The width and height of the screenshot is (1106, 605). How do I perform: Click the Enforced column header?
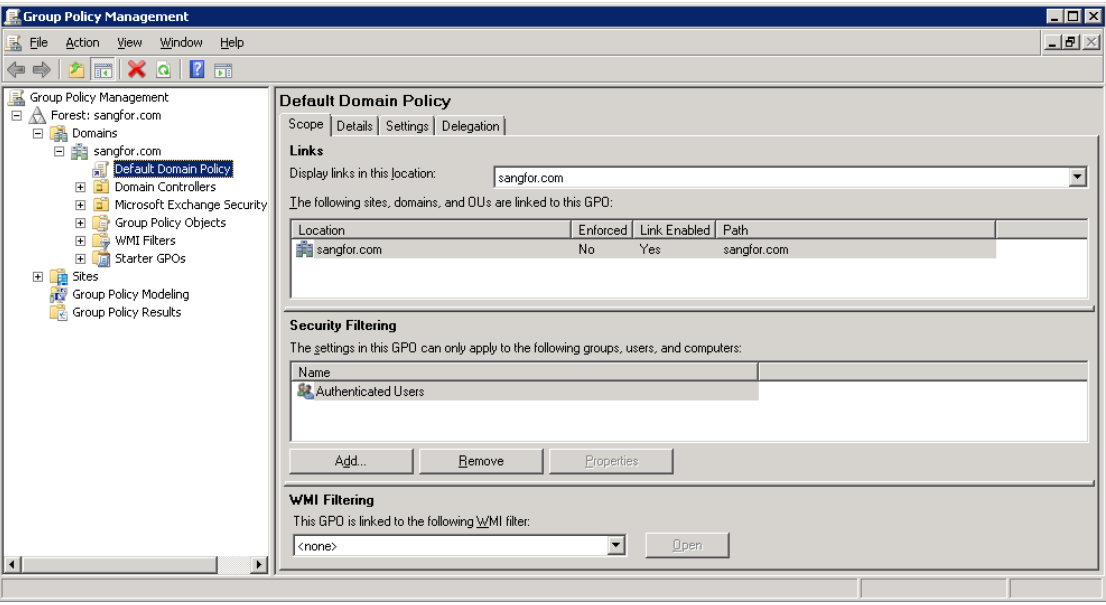pos(598,231)
